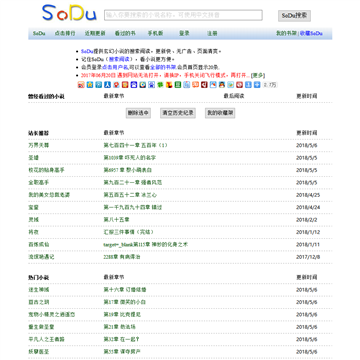The width and height of the screenshot is (360, 360).
Task: Open the 点击排行 nav item
Action: [x=65, y=33]
